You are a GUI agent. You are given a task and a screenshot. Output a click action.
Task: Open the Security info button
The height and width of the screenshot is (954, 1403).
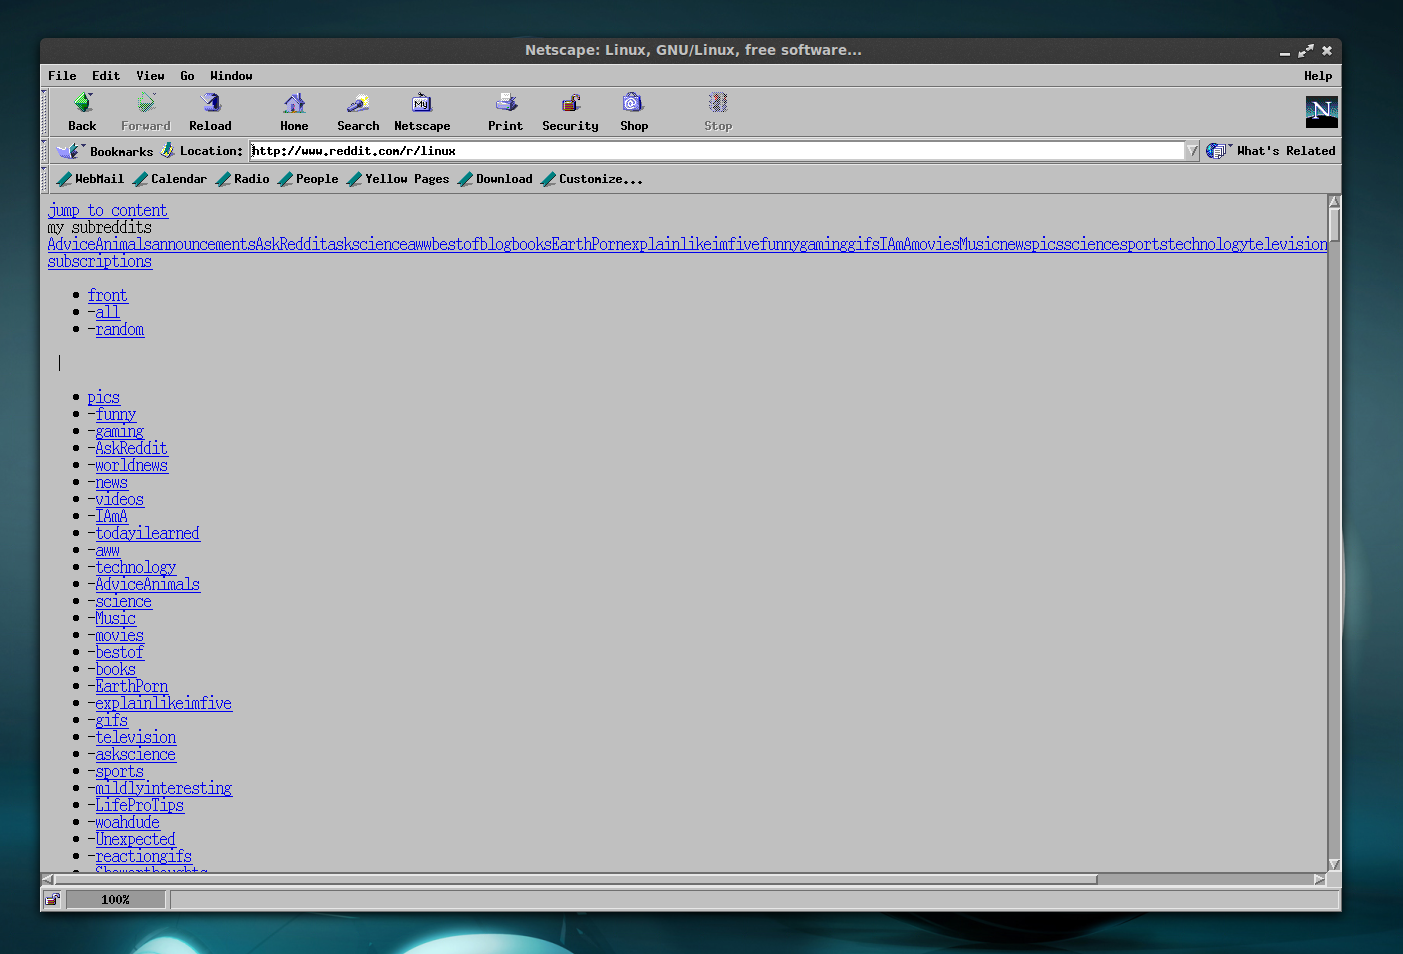tap(570, 112)
